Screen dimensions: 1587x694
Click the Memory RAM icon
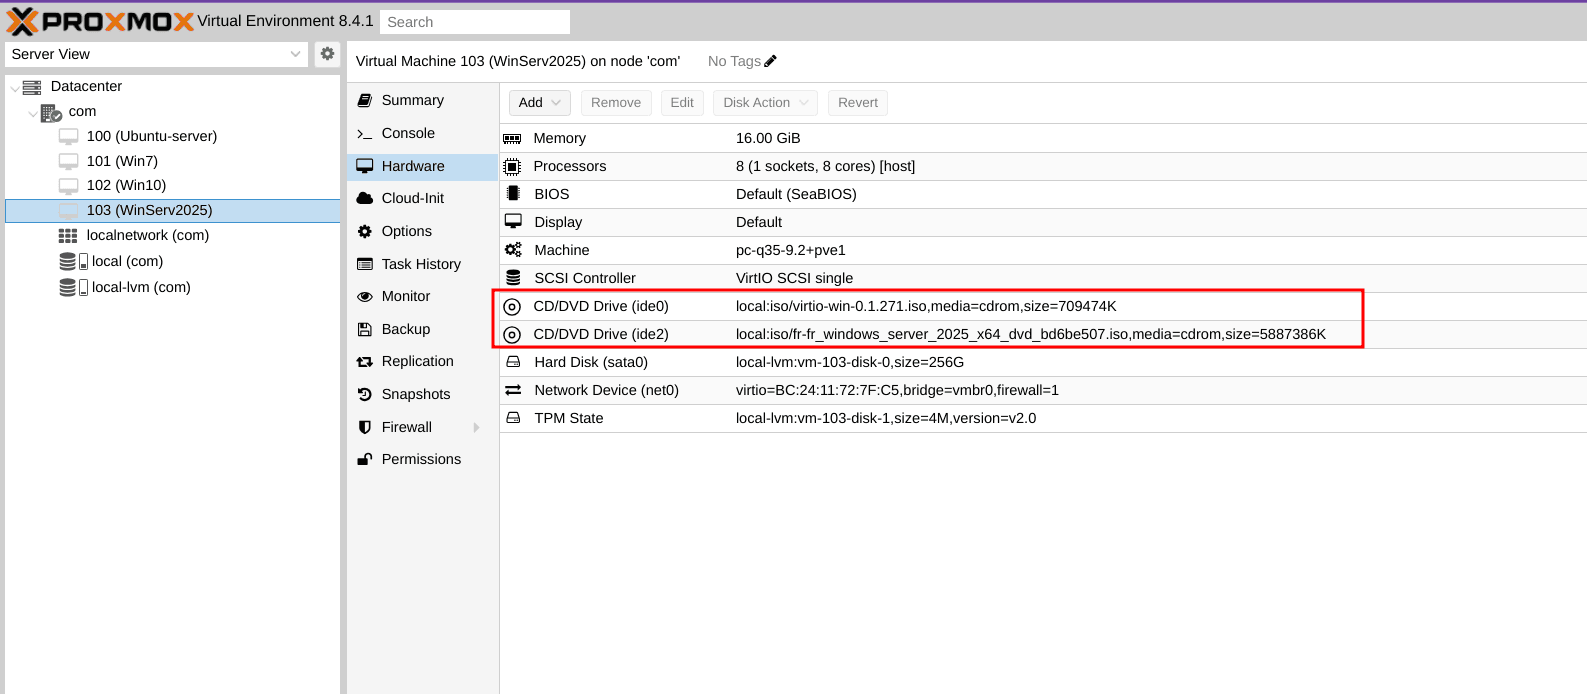pos(512,139)
